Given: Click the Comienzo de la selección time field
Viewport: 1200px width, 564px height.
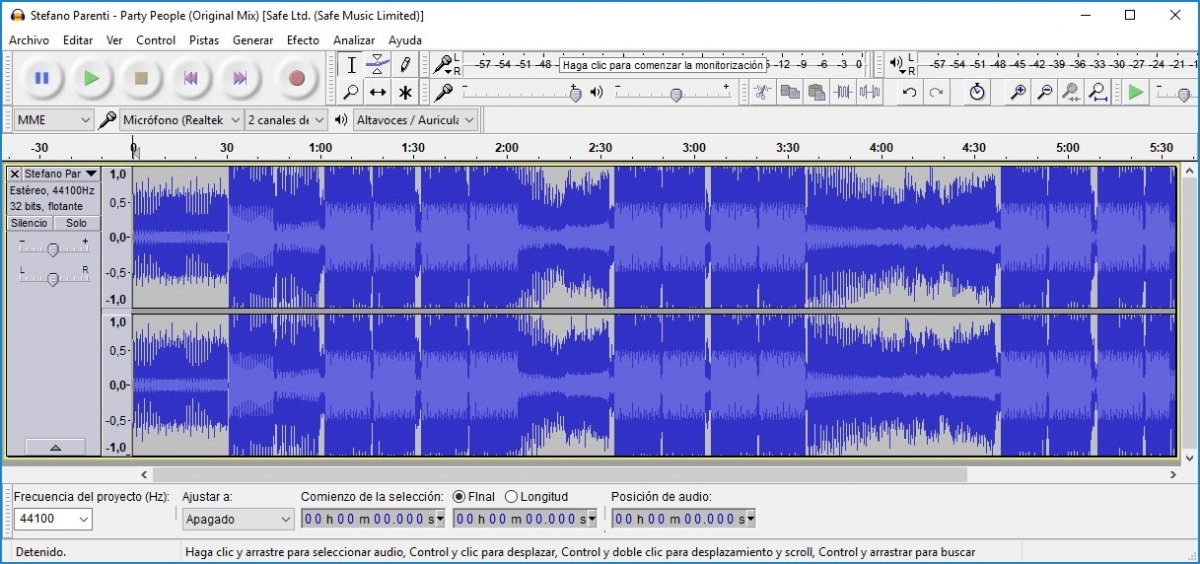Looking at the screenshot, I should pos(373,519).
